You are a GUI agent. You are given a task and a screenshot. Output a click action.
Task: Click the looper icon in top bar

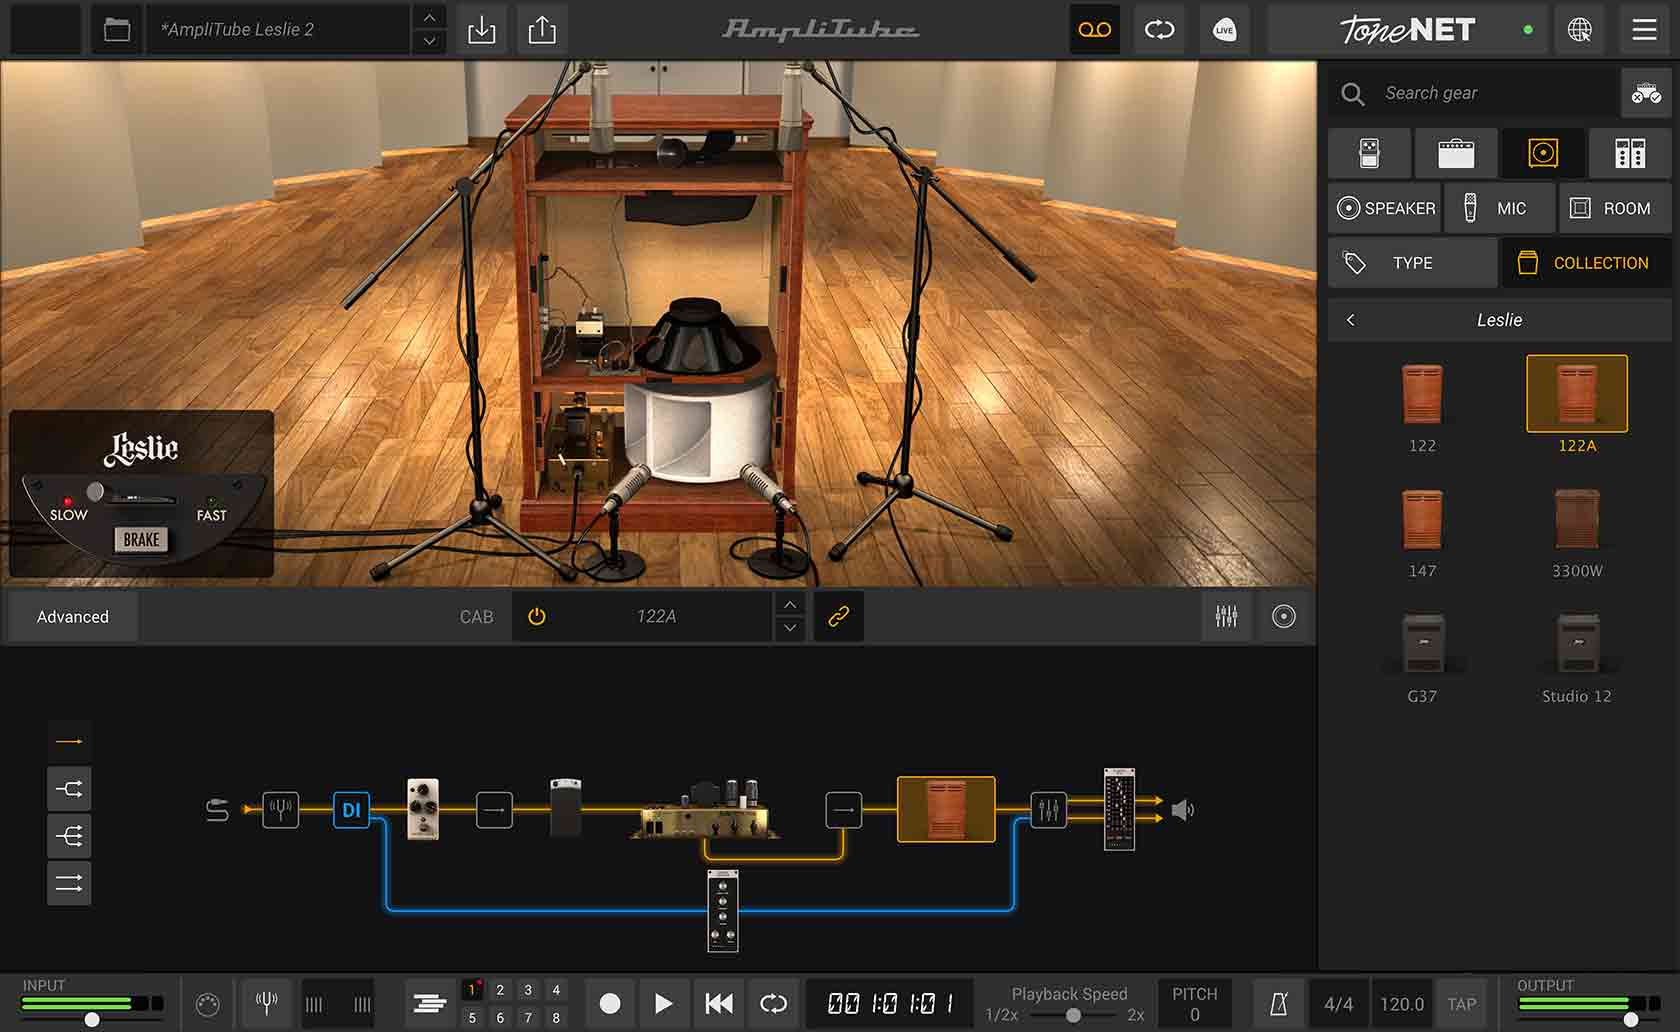pyautogui.click(x=1159, y=30)
